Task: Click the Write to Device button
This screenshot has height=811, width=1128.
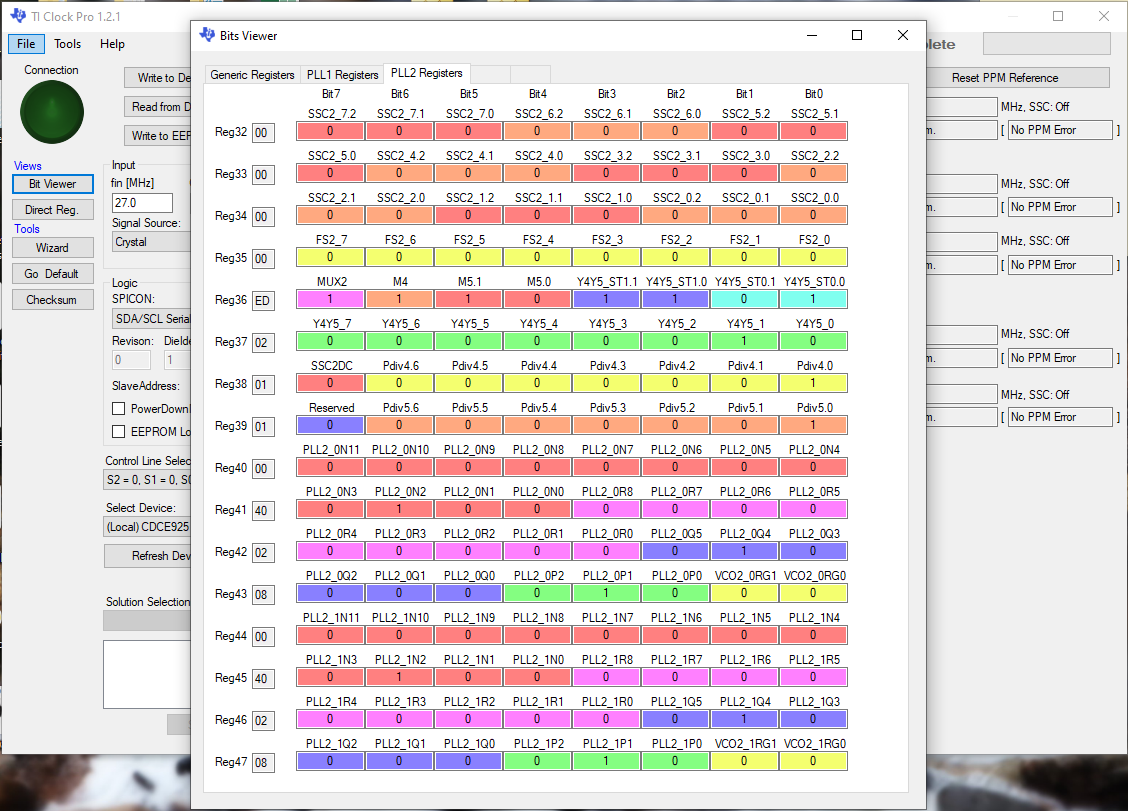Action: (x=158, y=78)
